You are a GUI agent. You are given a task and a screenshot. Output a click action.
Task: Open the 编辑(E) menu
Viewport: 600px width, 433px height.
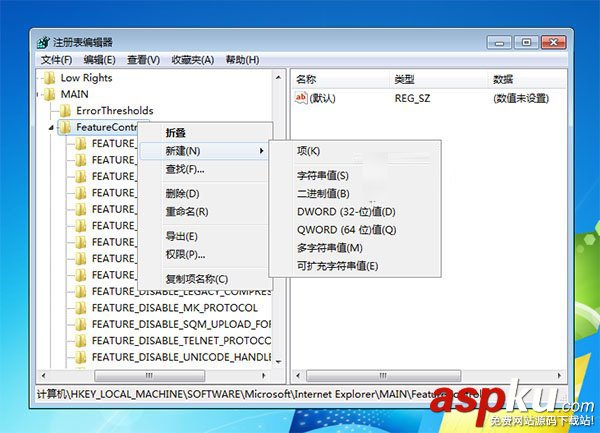coord(99,60)
